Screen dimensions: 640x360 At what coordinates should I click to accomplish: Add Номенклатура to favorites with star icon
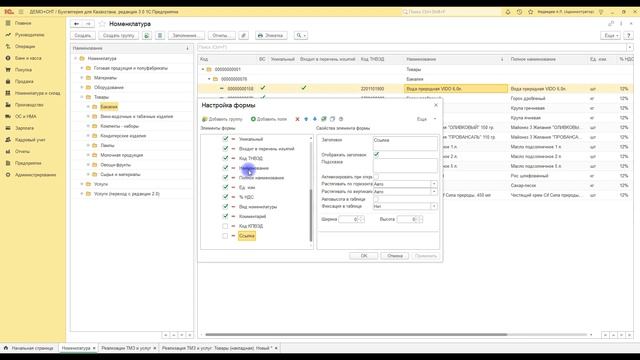(102, 24)
